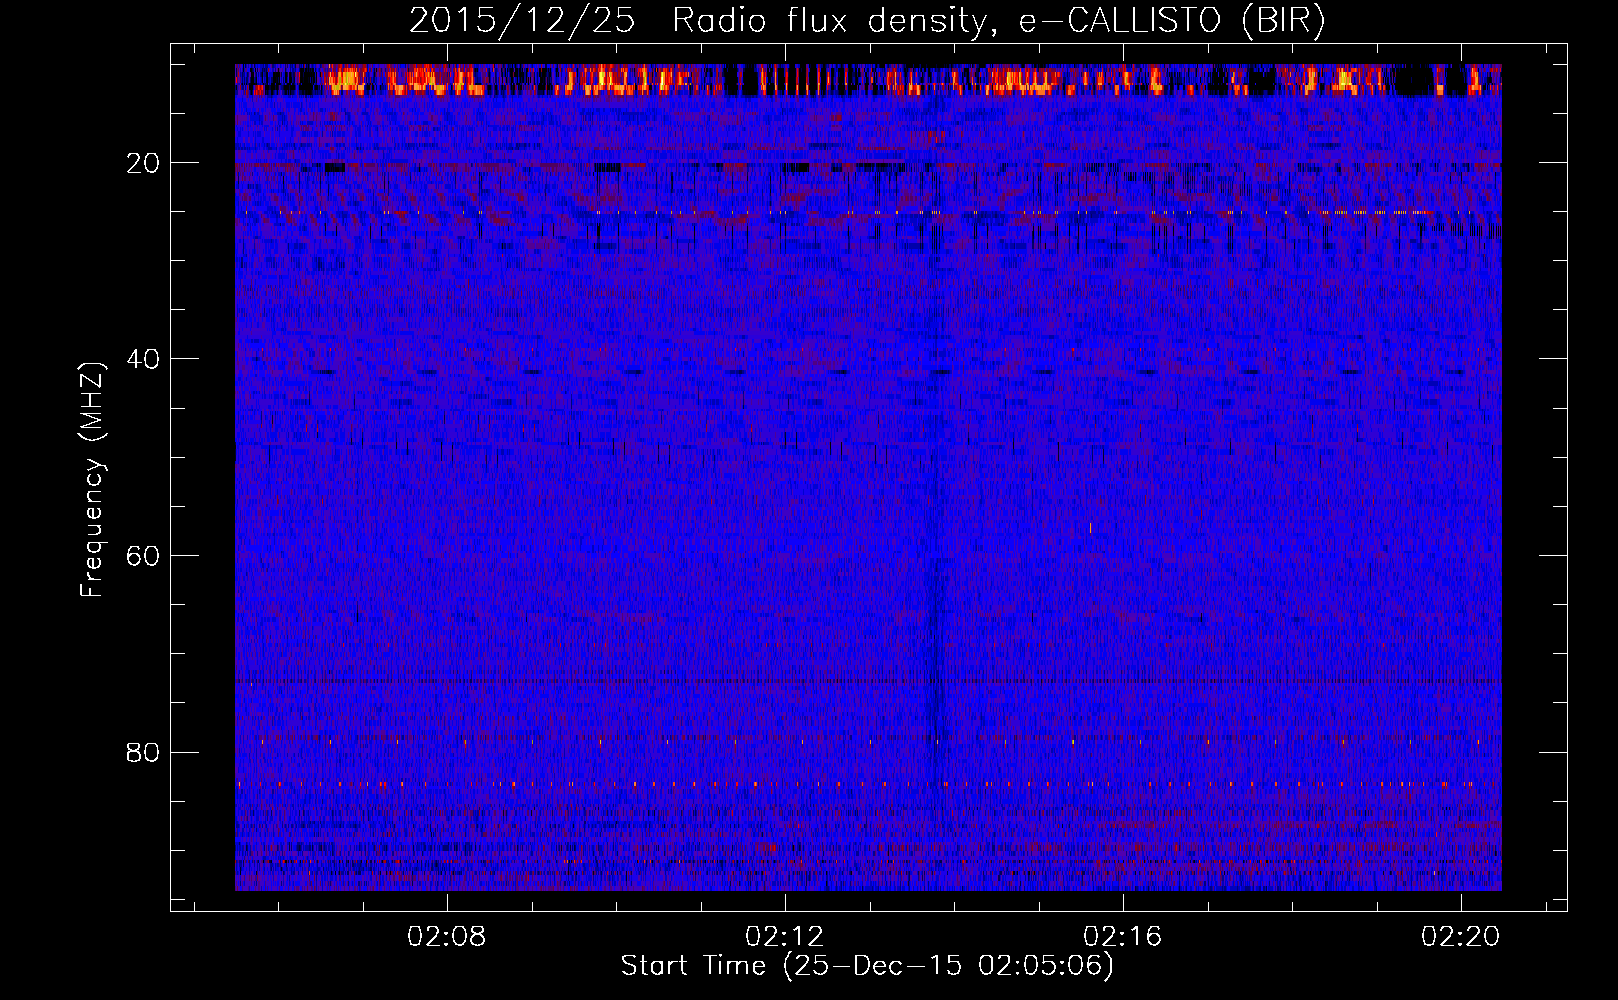Image resolution: width=1618 pixels, height=1000 pixels.
Task: Click the 02:12 time tick label
Action: [x=785, y=936]
